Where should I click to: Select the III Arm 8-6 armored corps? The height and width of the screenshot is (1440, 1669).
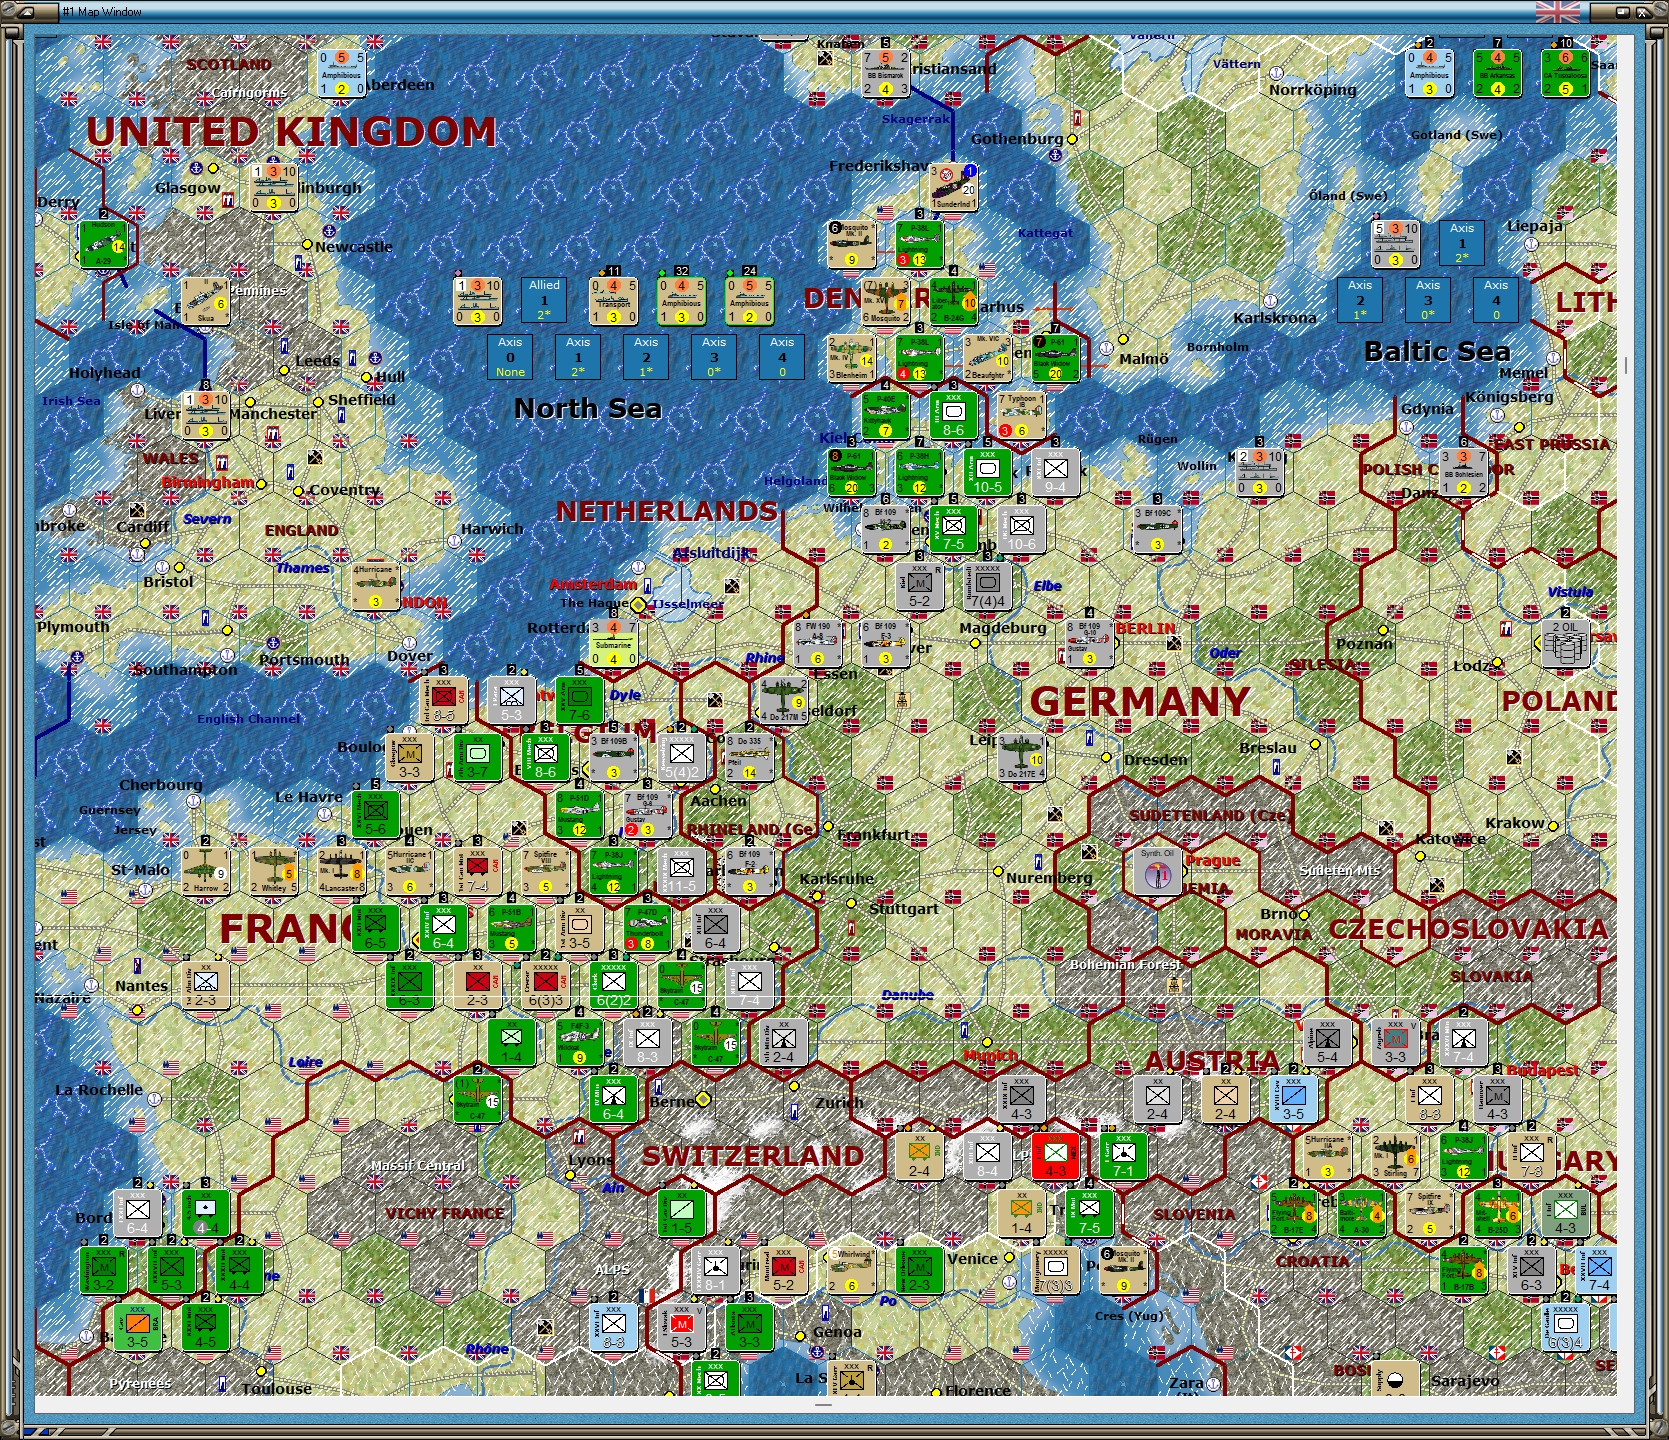coord(953,415)
